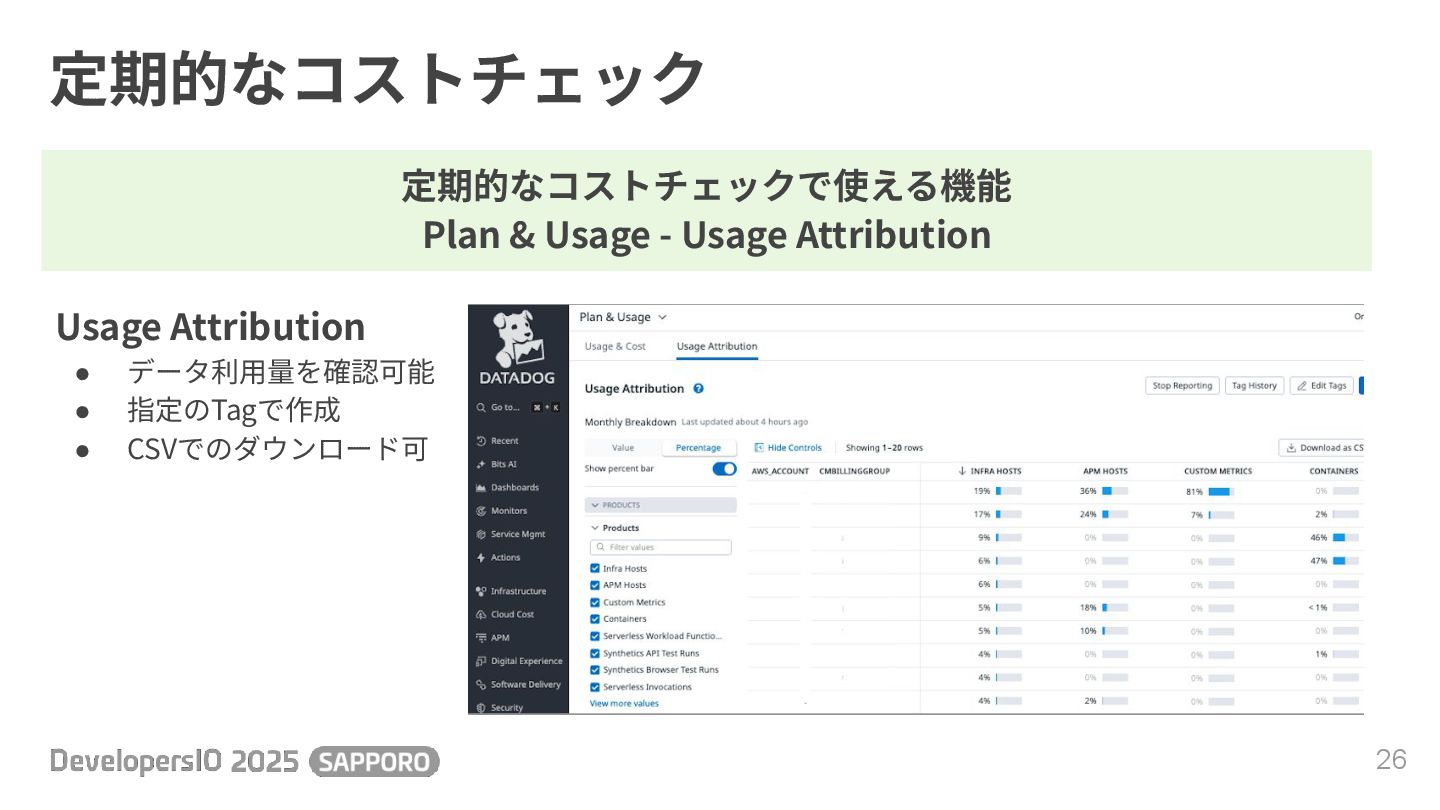Viewport: 1440px width, 810px height.
Task: Open the Plan & Usage dropdown
Action: pyautogui.click(x=623, y=317)
